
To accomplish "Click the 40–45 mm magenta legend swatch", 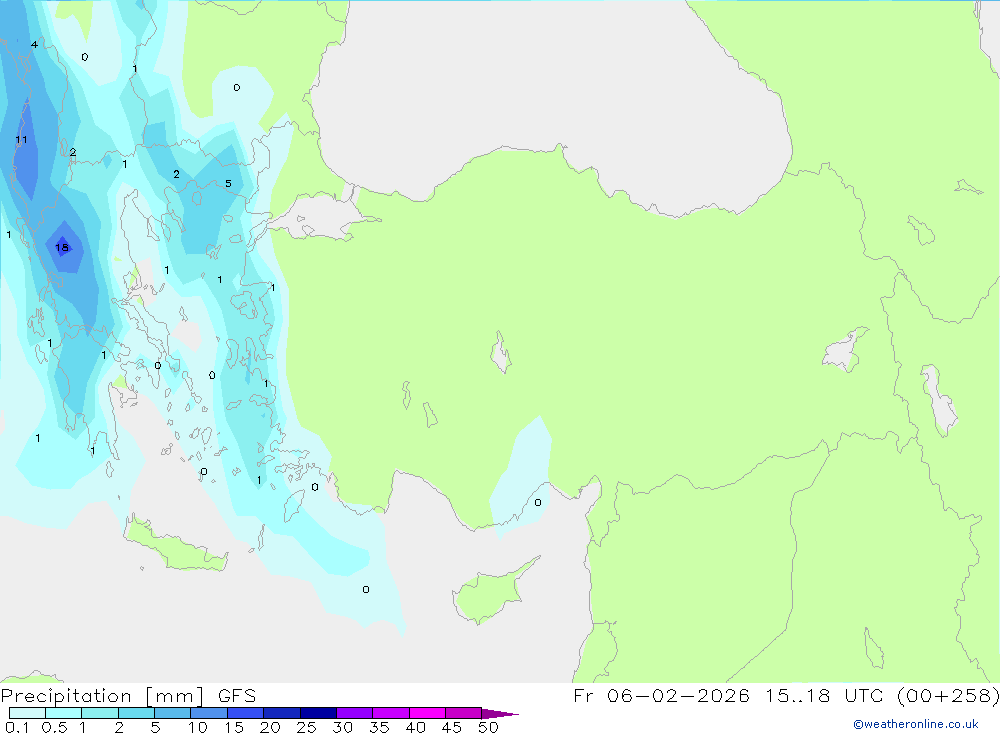I will 427,713.
